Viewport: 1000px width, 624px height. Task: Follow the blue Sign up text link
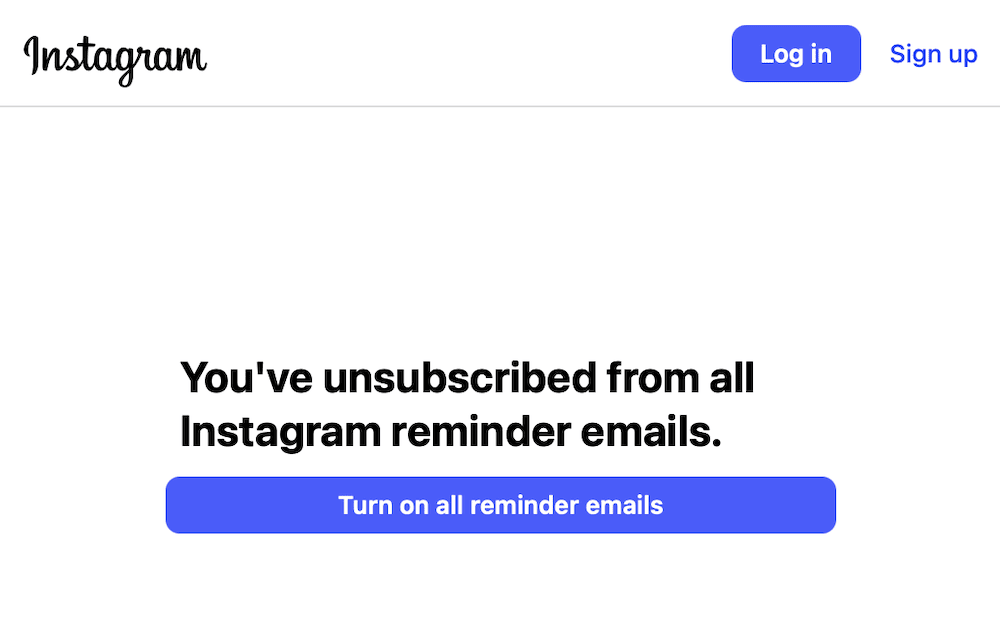933,54
